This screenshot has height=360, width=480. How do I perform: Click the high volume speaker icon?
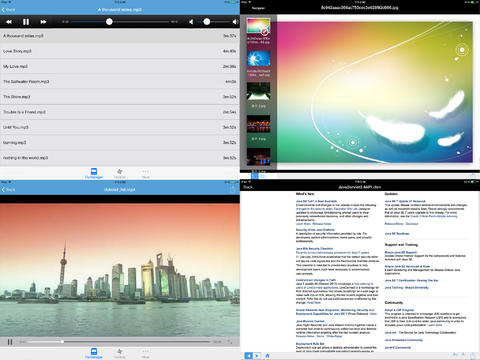[235, 22]
